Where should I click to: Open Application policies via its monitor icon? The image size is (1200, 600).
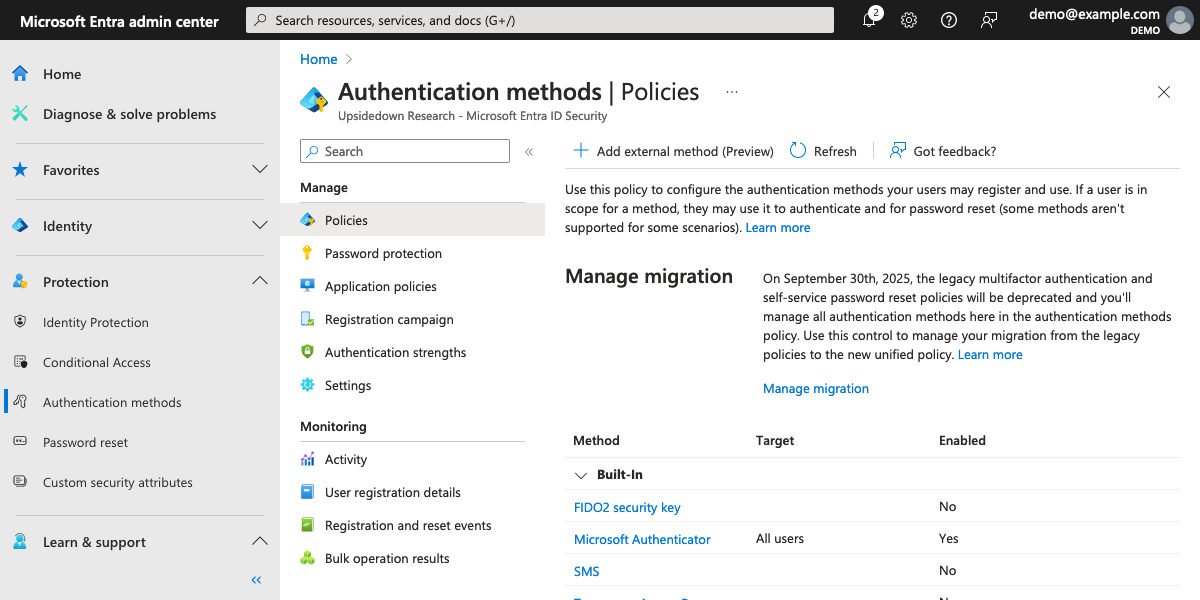[310, 286]
